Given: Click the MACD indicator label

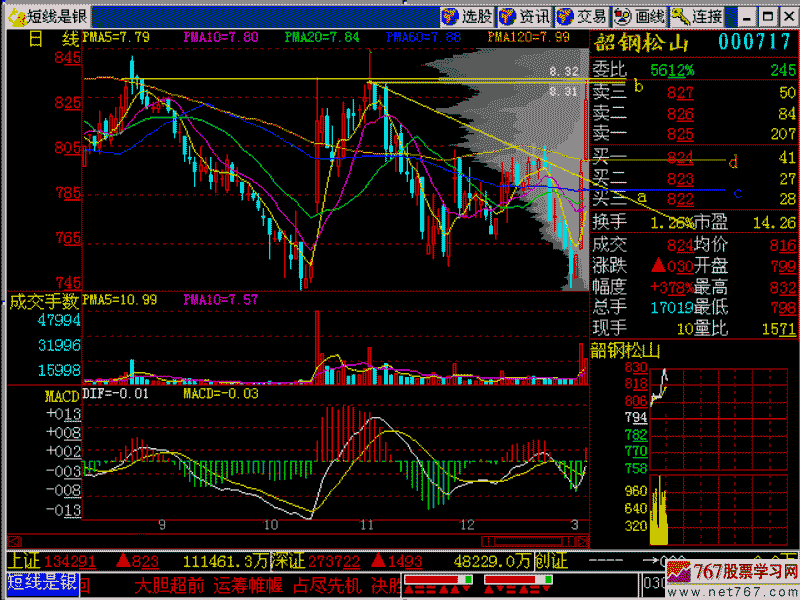Looking at the screenshot, I should pos(61,396).
